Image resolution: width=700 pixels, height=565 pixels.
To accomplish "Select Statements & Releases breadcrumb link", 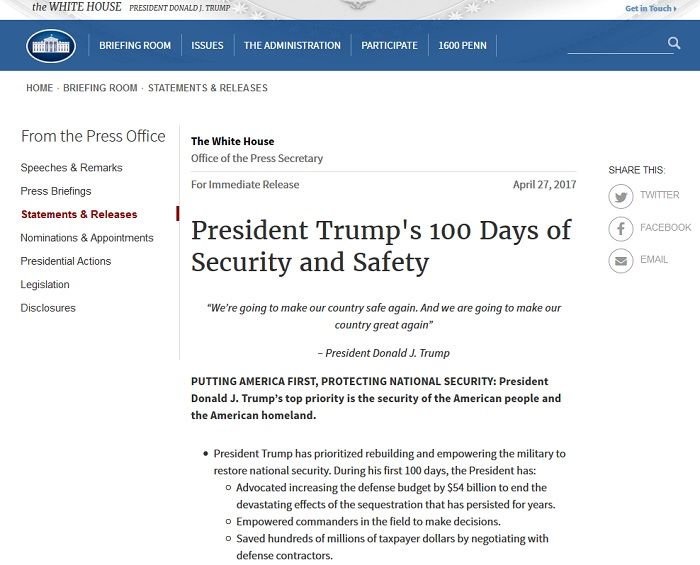I will (208, 88).
